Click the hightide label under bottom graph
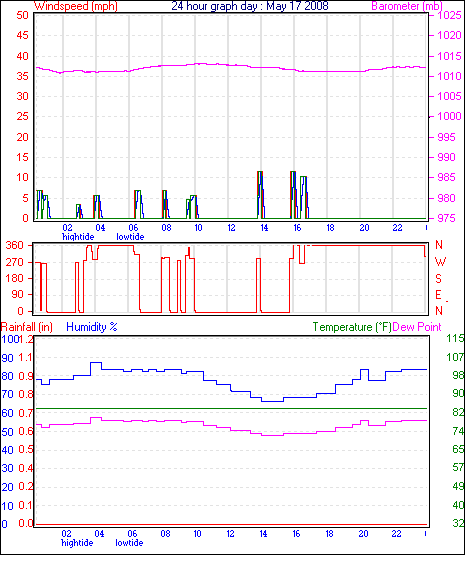 77,543
